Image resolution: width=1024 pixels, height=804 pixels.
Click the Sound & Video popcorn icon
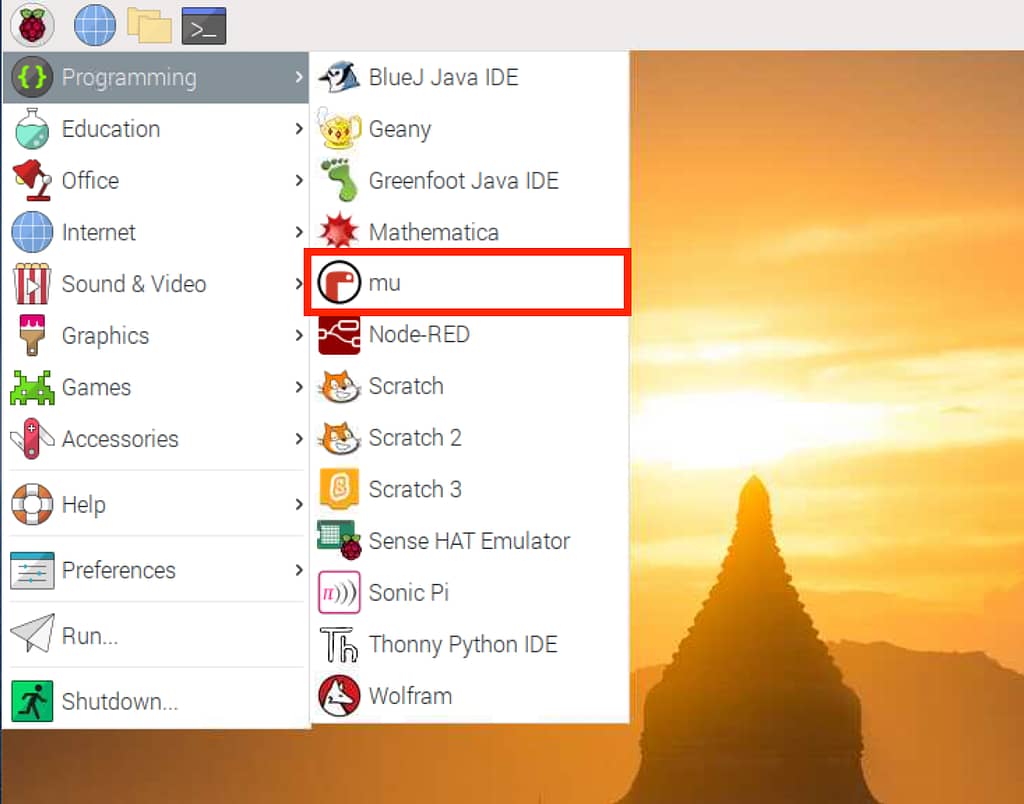pyautogui.click(x=32, y=283)
